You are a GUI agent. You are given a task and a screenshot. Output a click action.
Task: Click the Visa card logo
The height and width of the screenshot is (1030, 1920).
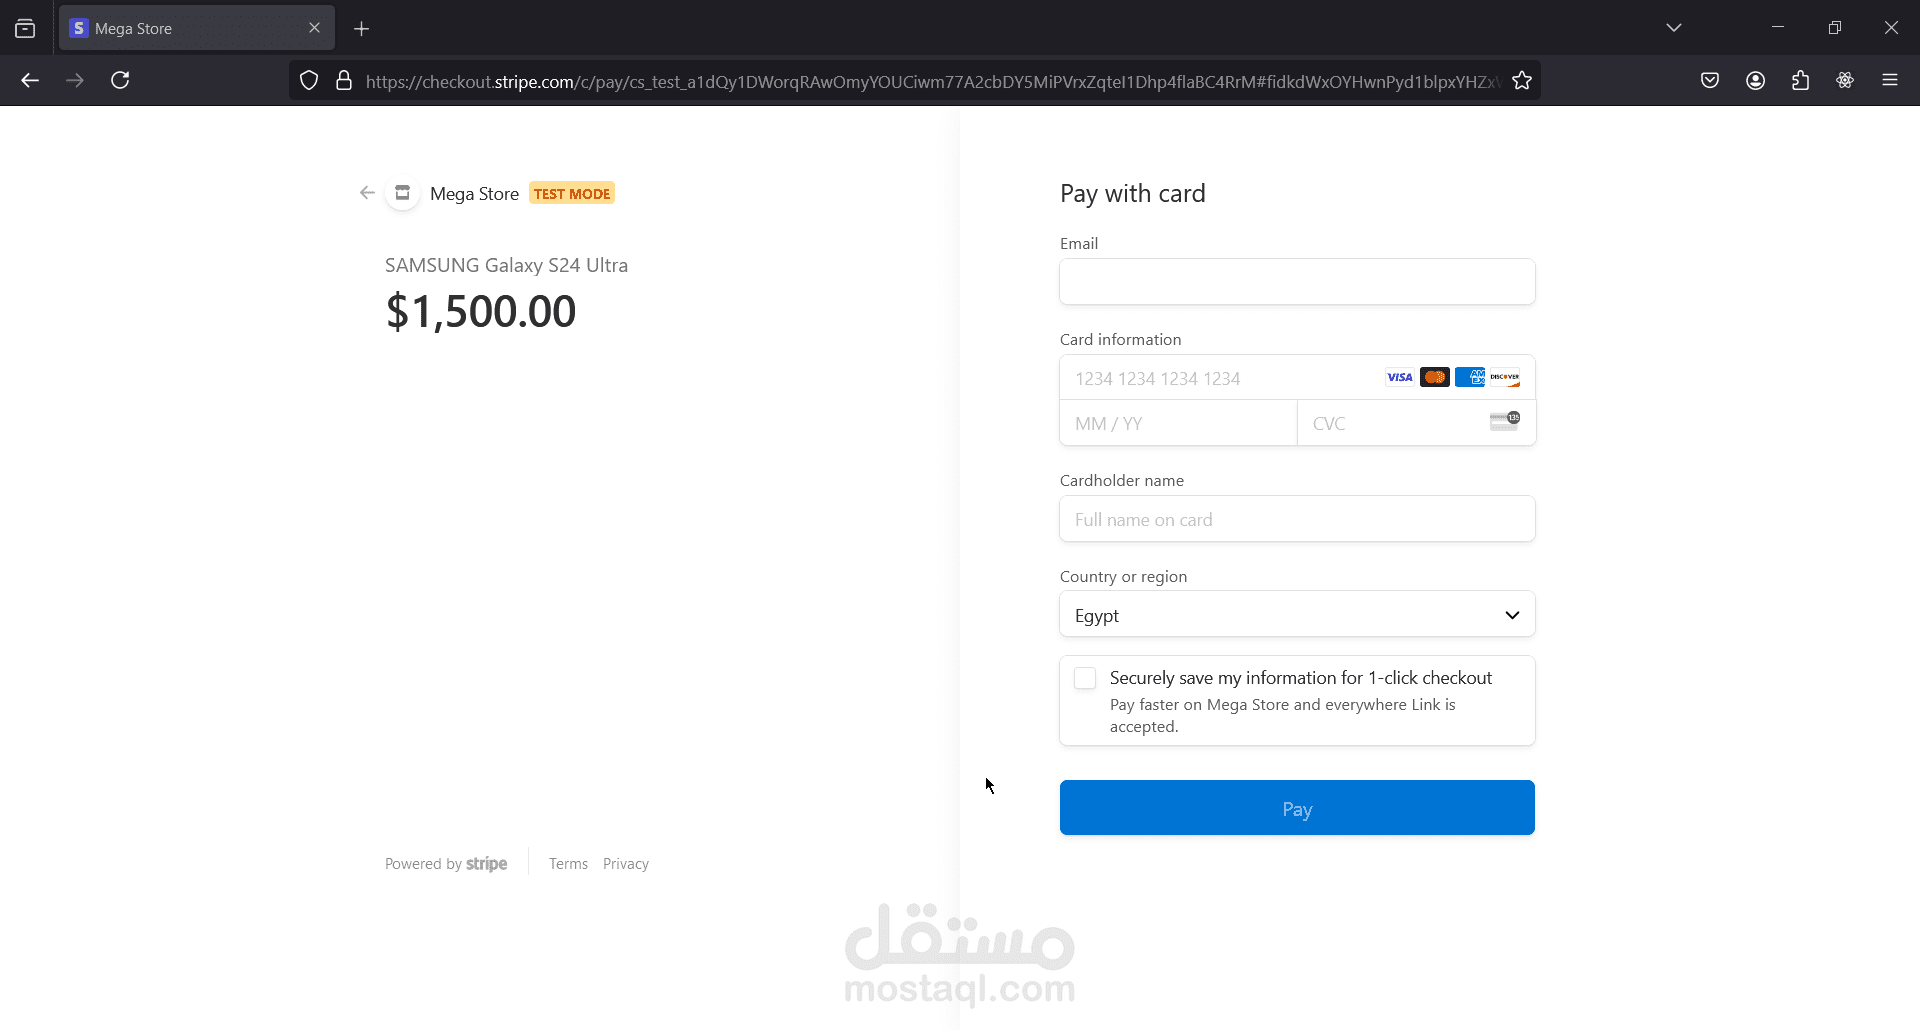[x=1400, y=378]
